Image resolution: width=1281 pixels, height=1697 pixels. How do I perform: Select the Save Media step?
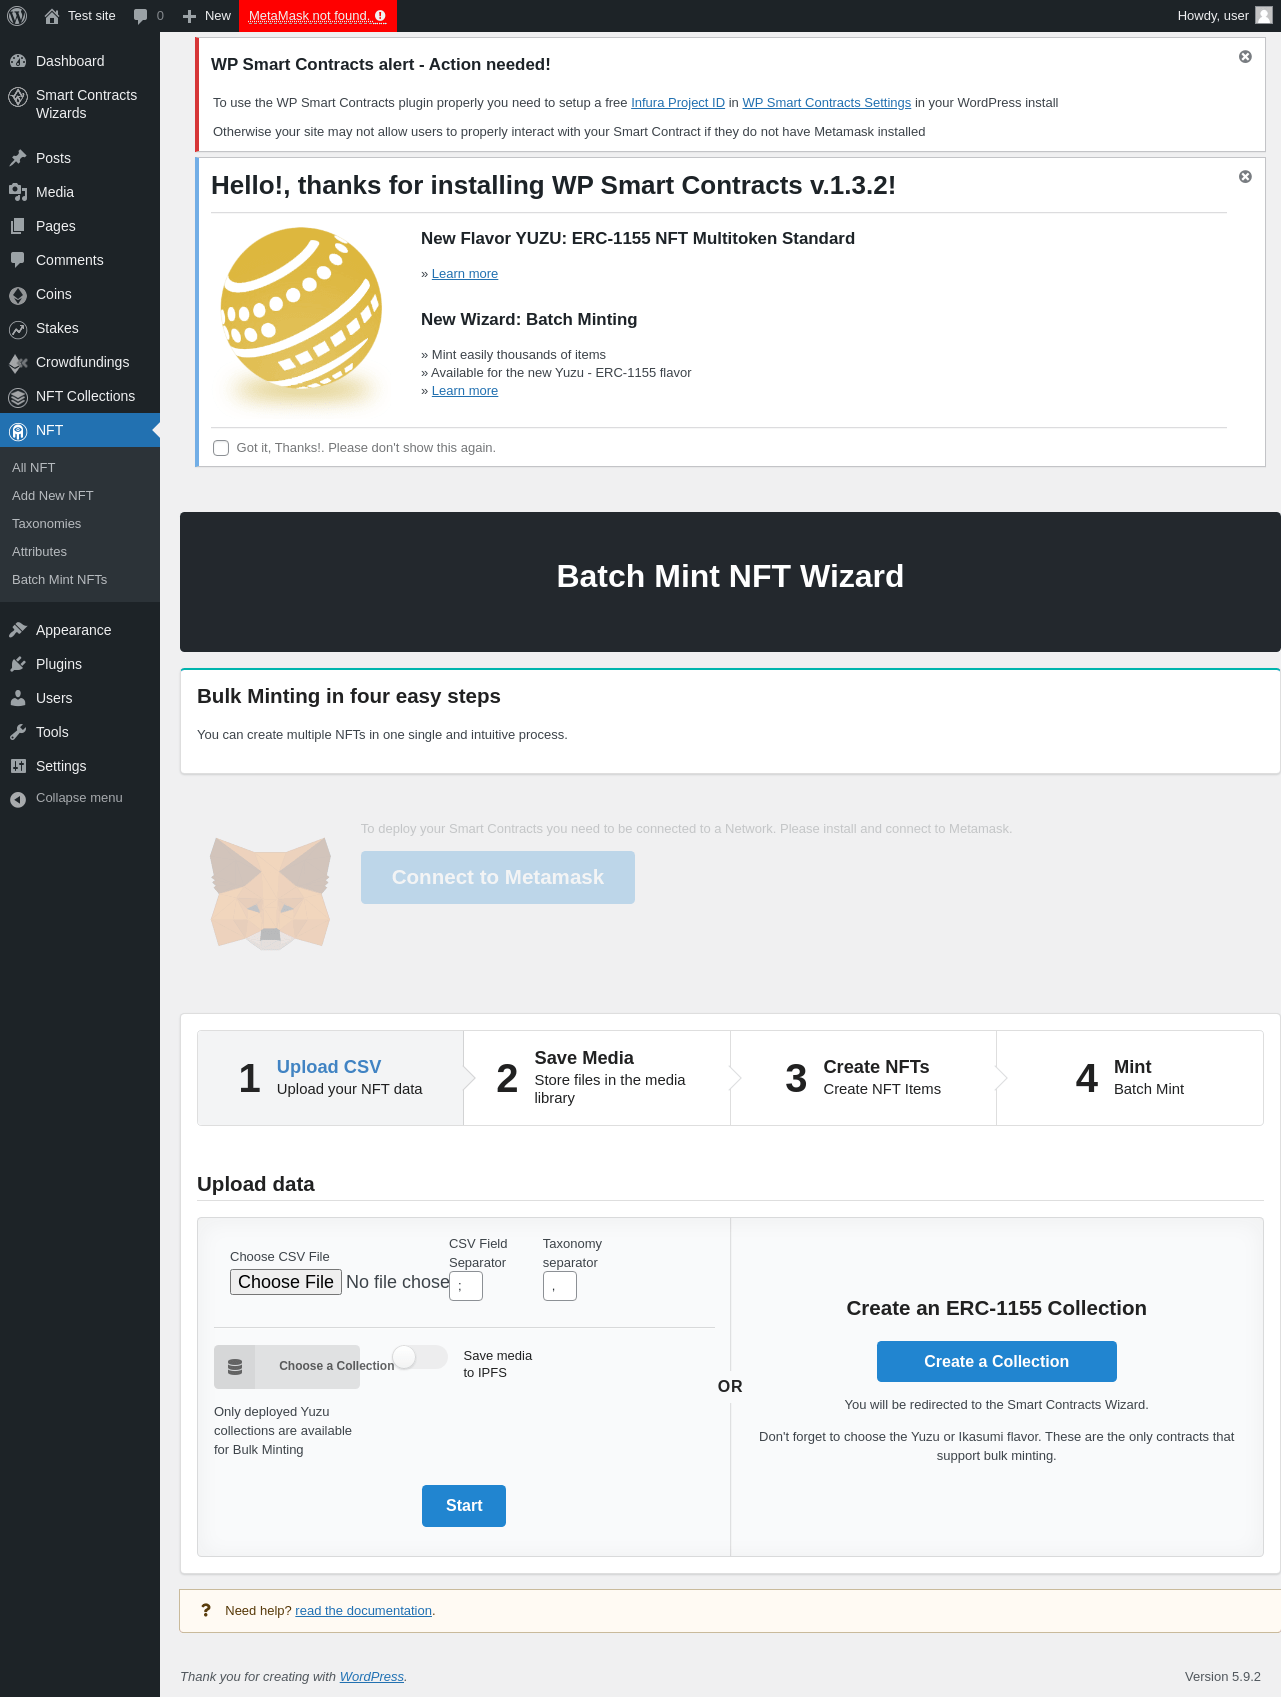pos(597,1078)
